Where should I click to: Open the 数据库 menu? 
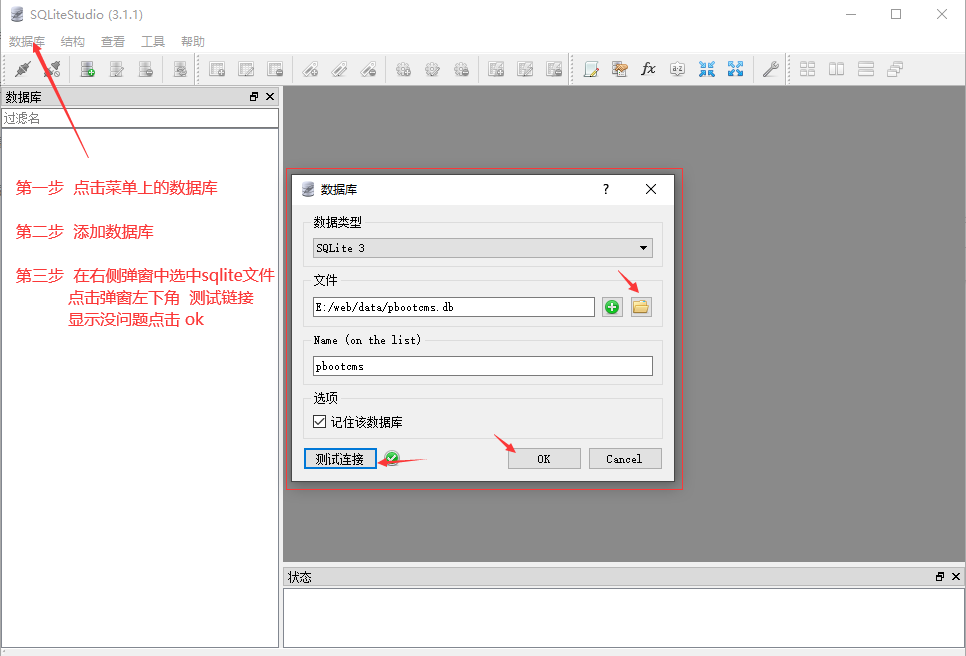pos(27,41)
